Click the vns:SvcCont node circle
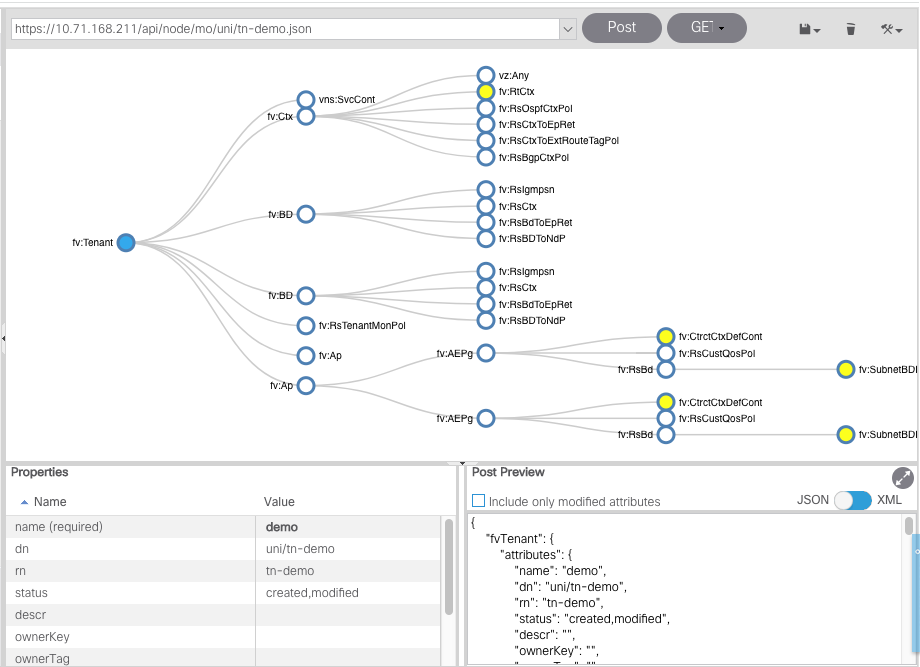This screenshot has width=920, height=667. click(306, 99)
